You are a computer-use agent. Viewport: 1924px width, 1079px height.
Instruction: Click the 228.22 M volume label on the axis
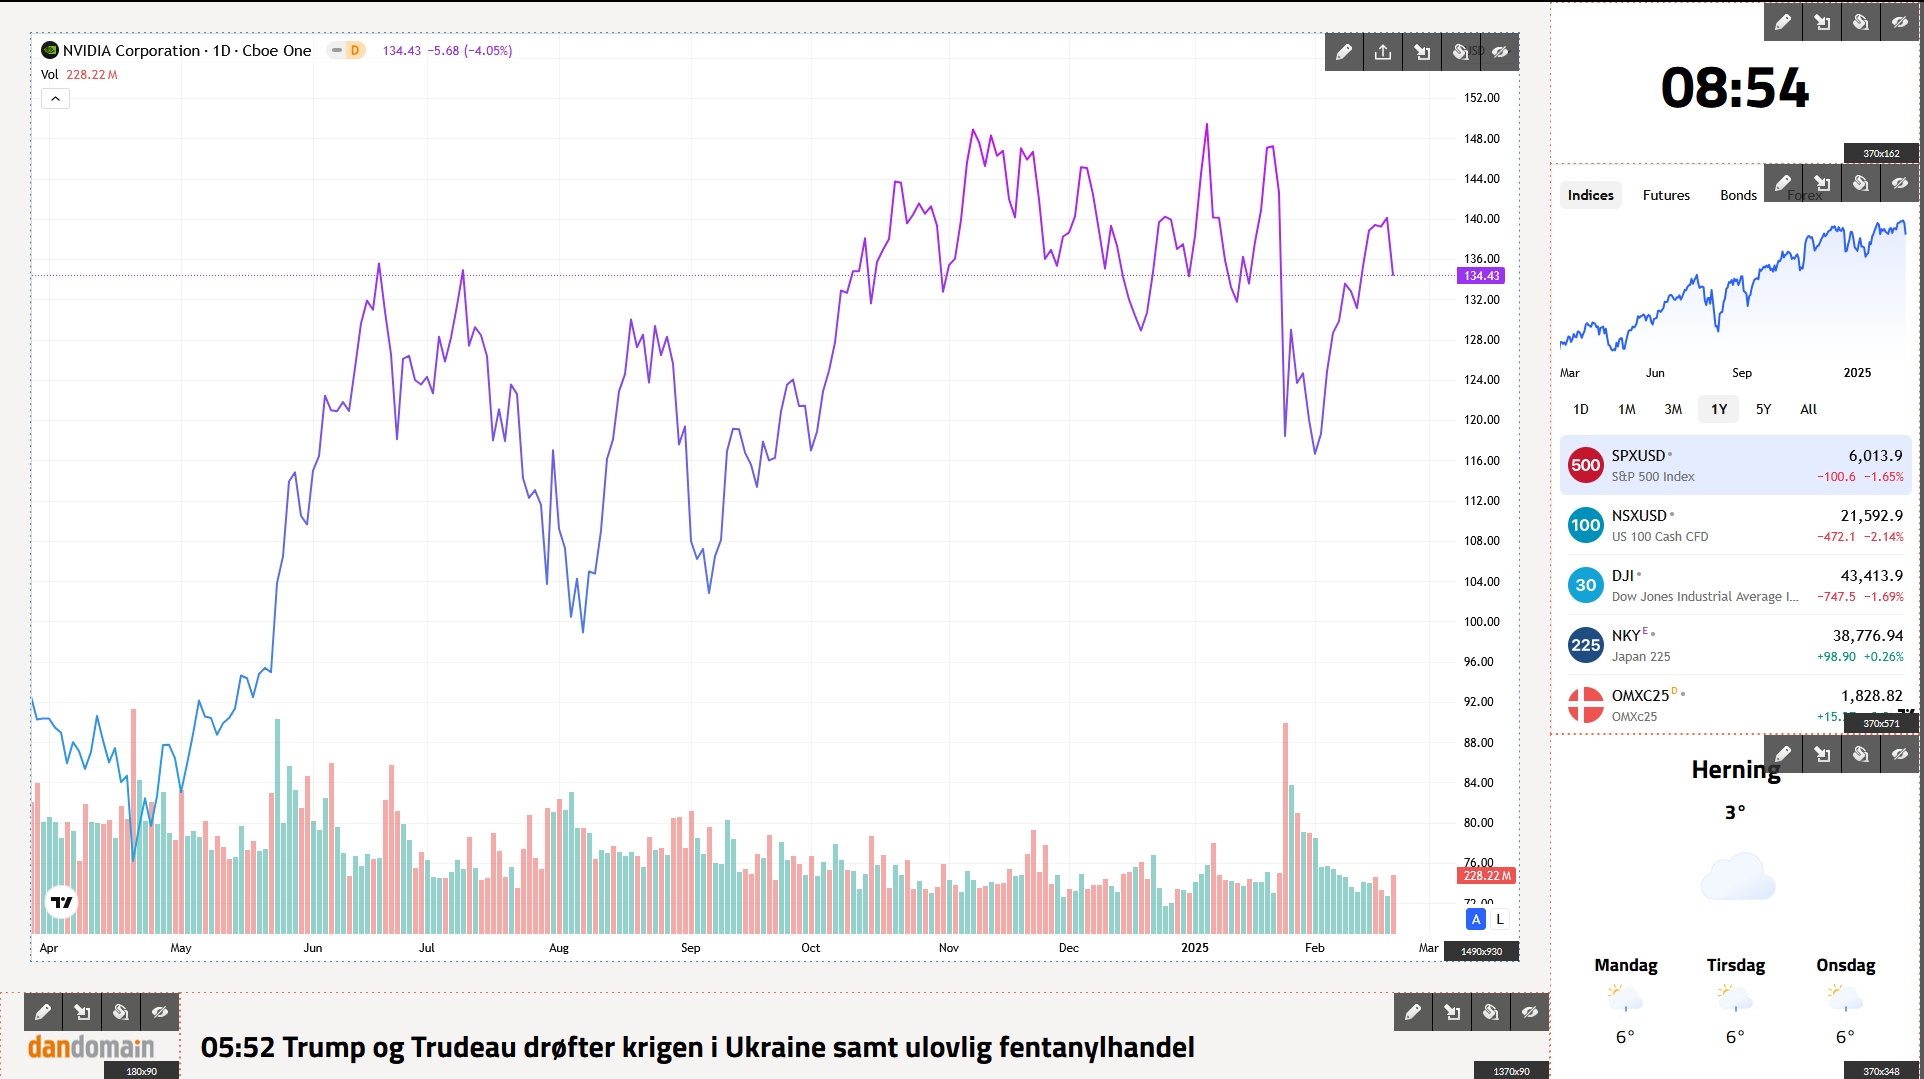click(1487, 875)
